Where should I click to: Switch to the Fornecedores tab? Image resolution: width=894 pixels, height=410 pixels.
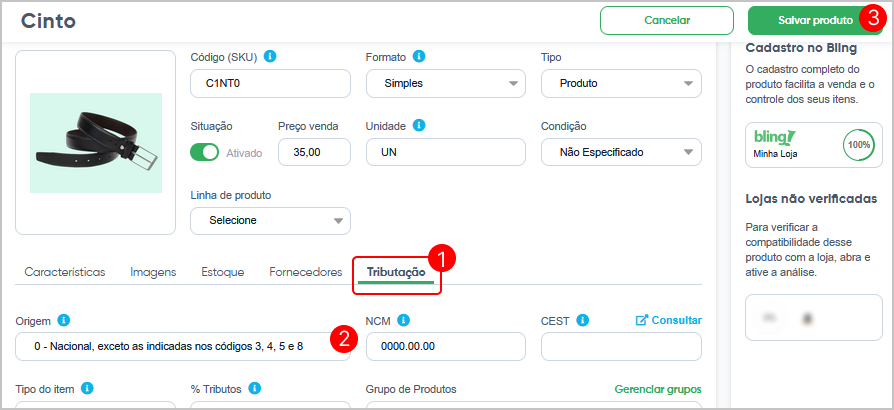click(306, 272)
